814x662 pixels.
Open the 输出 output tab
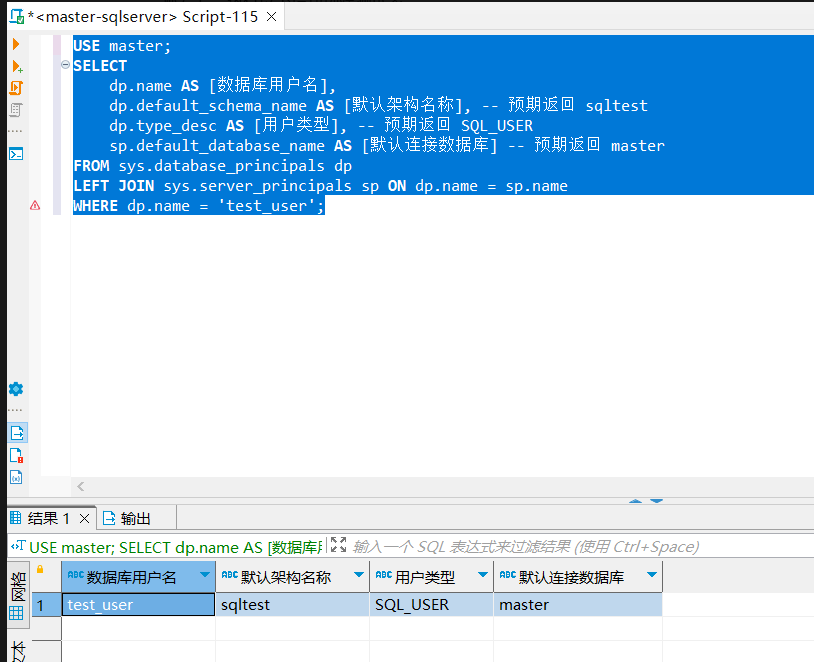click(127, 518)
